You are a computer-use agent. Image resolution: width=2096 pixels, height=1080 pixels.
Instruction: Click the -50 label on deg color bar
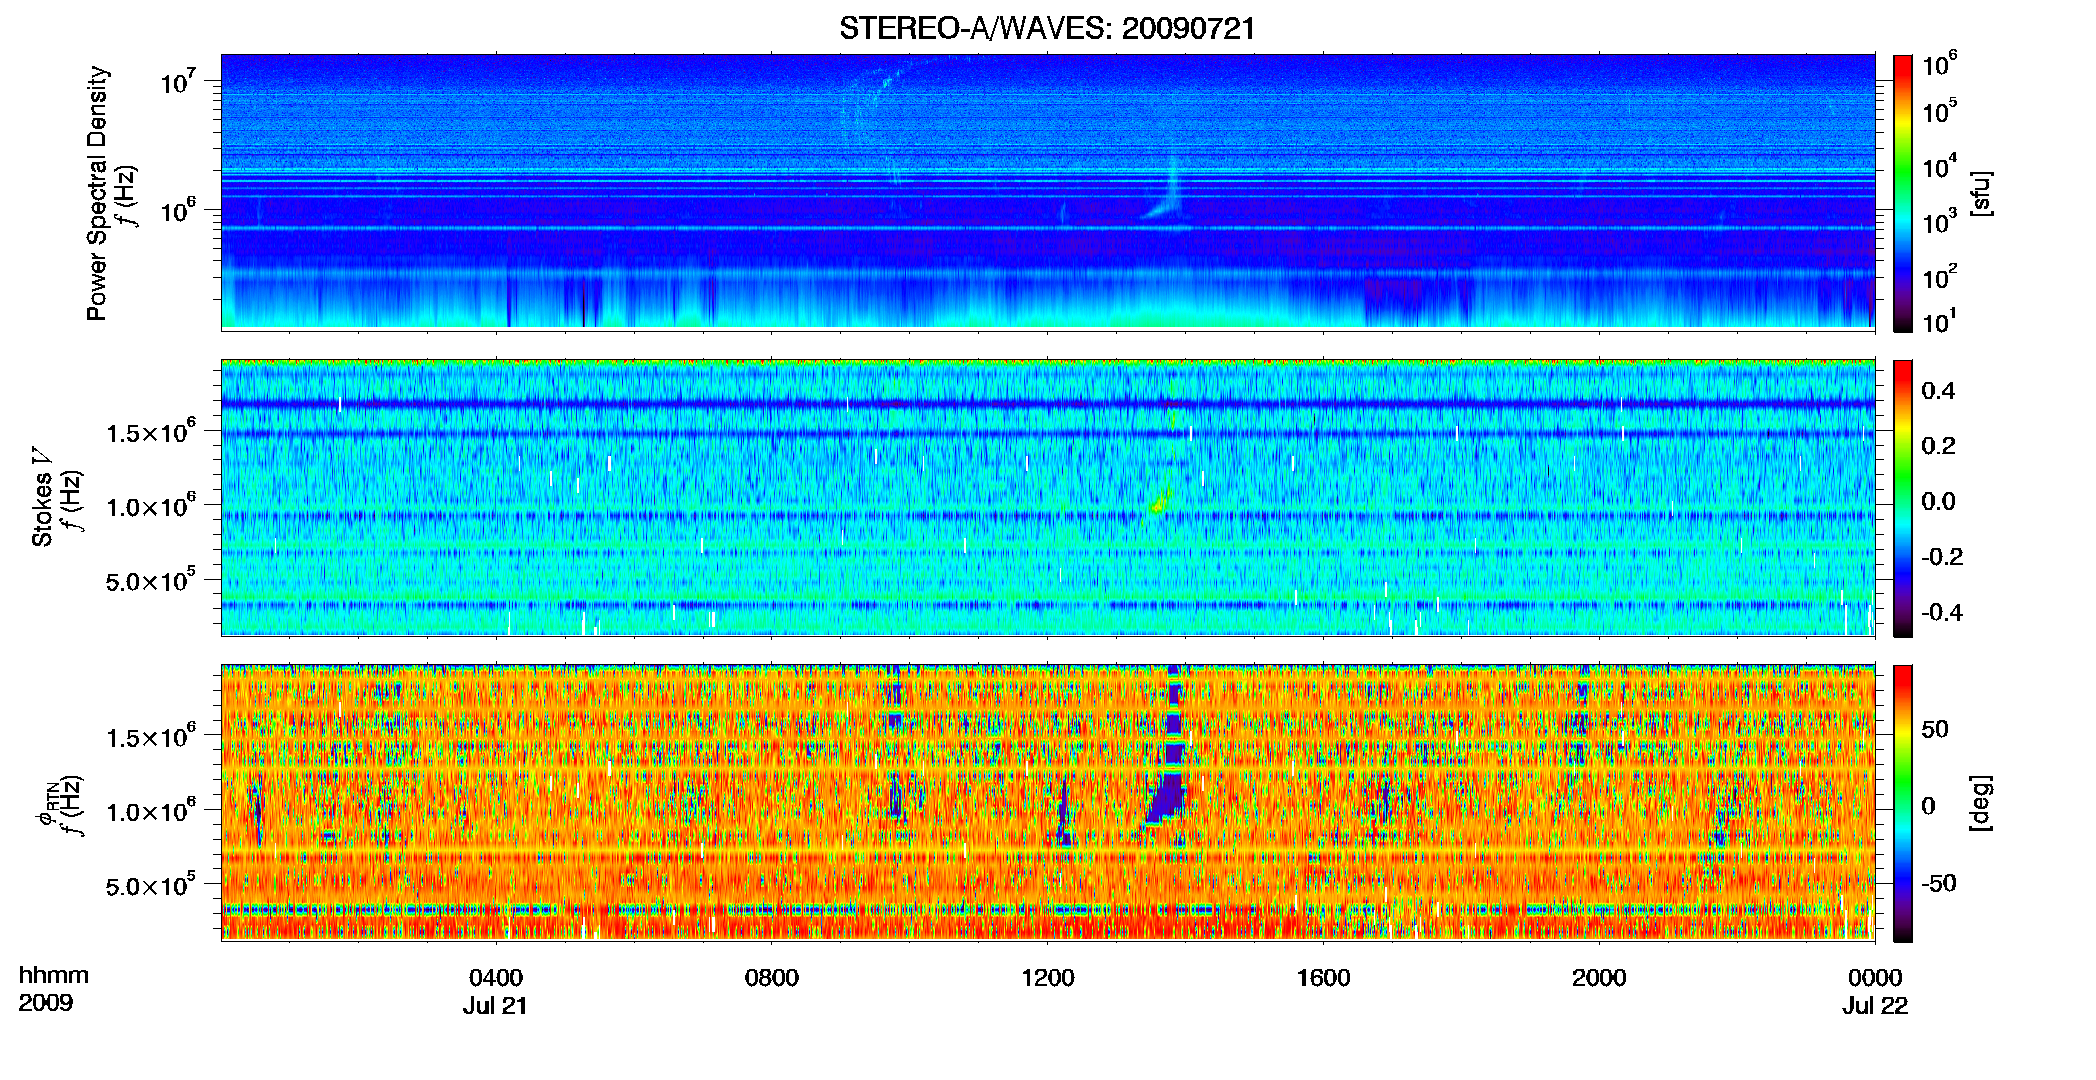pyautogui.click(x=1939, y=883)
